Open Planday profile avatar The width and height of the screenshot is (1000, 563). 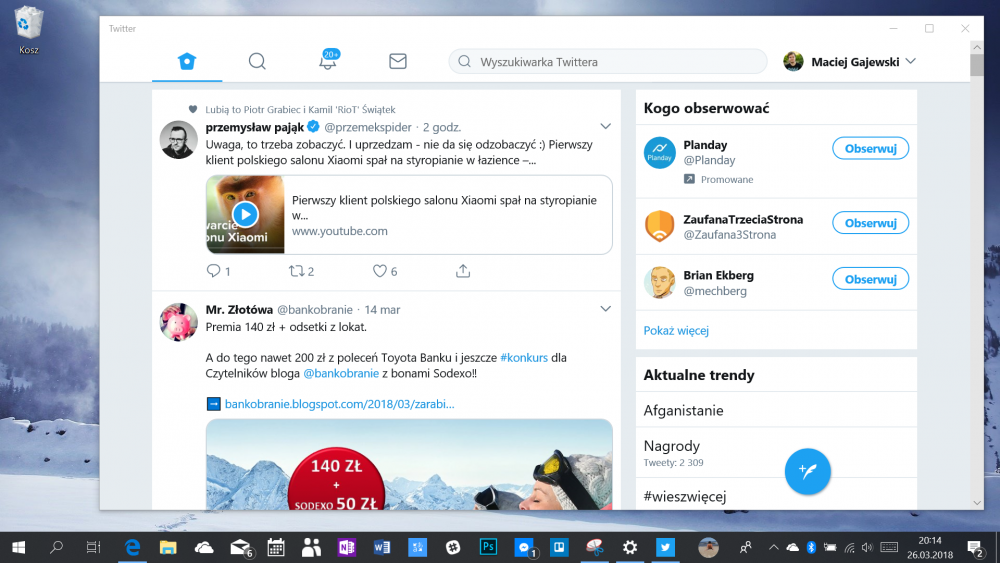click(659, 153)
